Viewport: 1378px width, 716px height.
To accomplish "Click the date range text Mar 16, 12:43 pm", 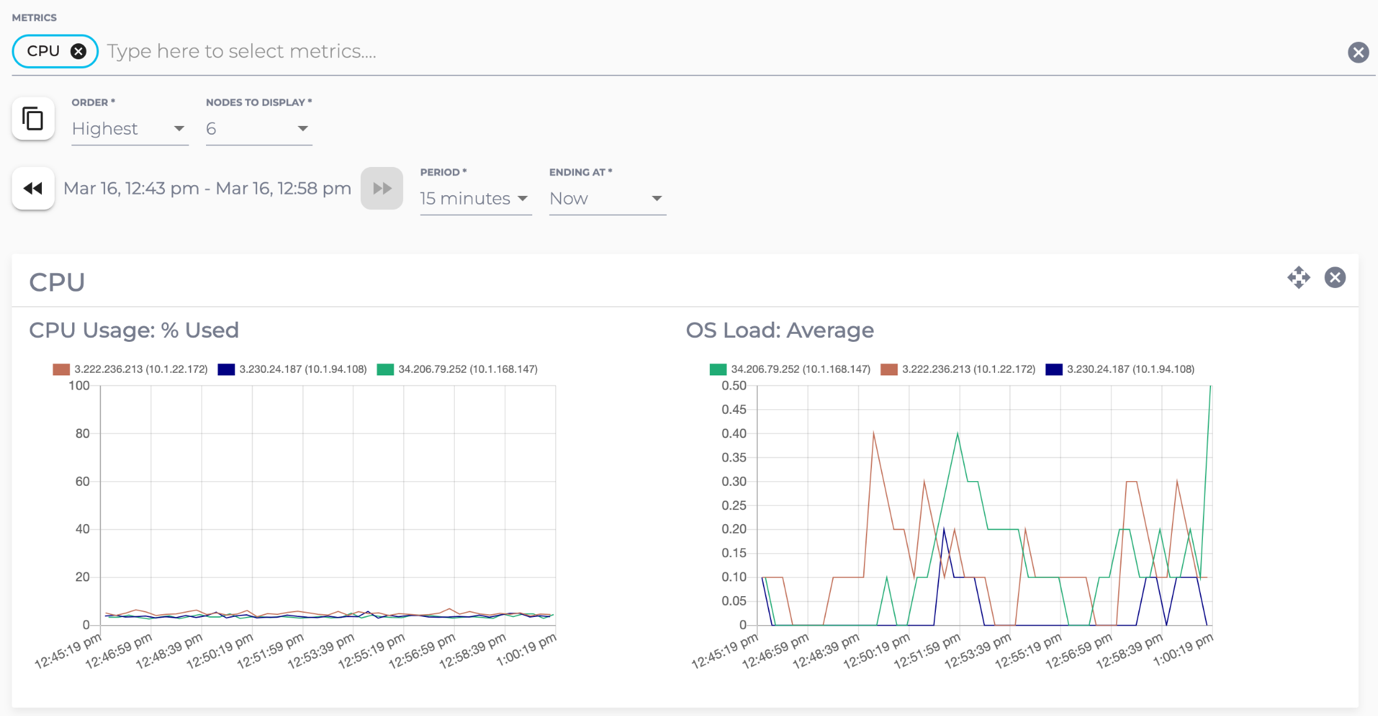I will [x=207, y=188].
